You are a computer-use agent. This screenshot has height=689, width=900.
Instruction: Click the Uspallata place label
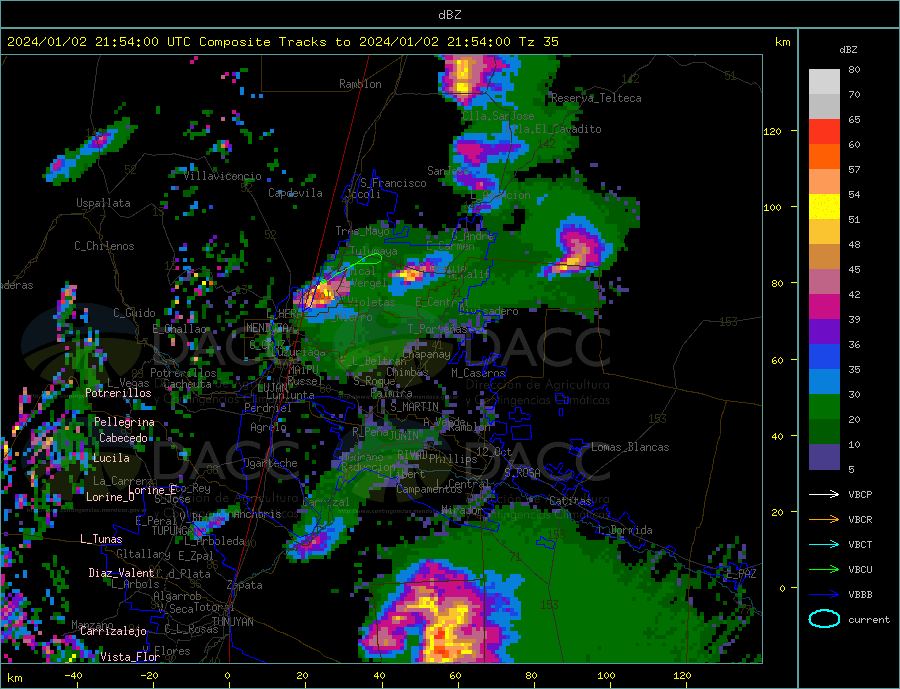point(103,203)
